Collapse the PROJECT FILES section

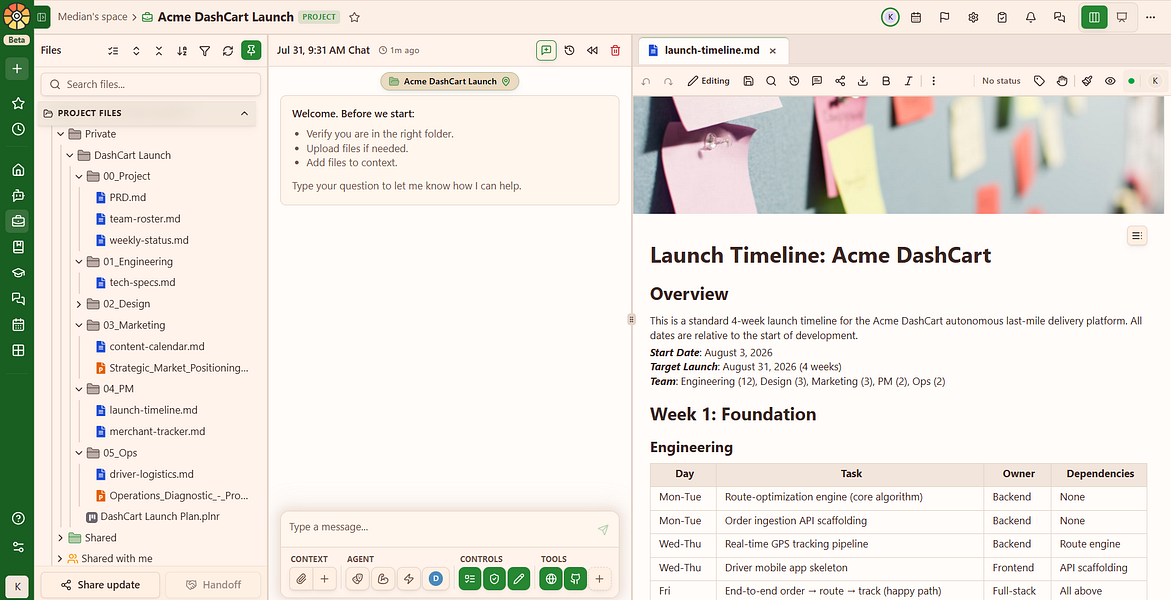[x=244, y=113]
